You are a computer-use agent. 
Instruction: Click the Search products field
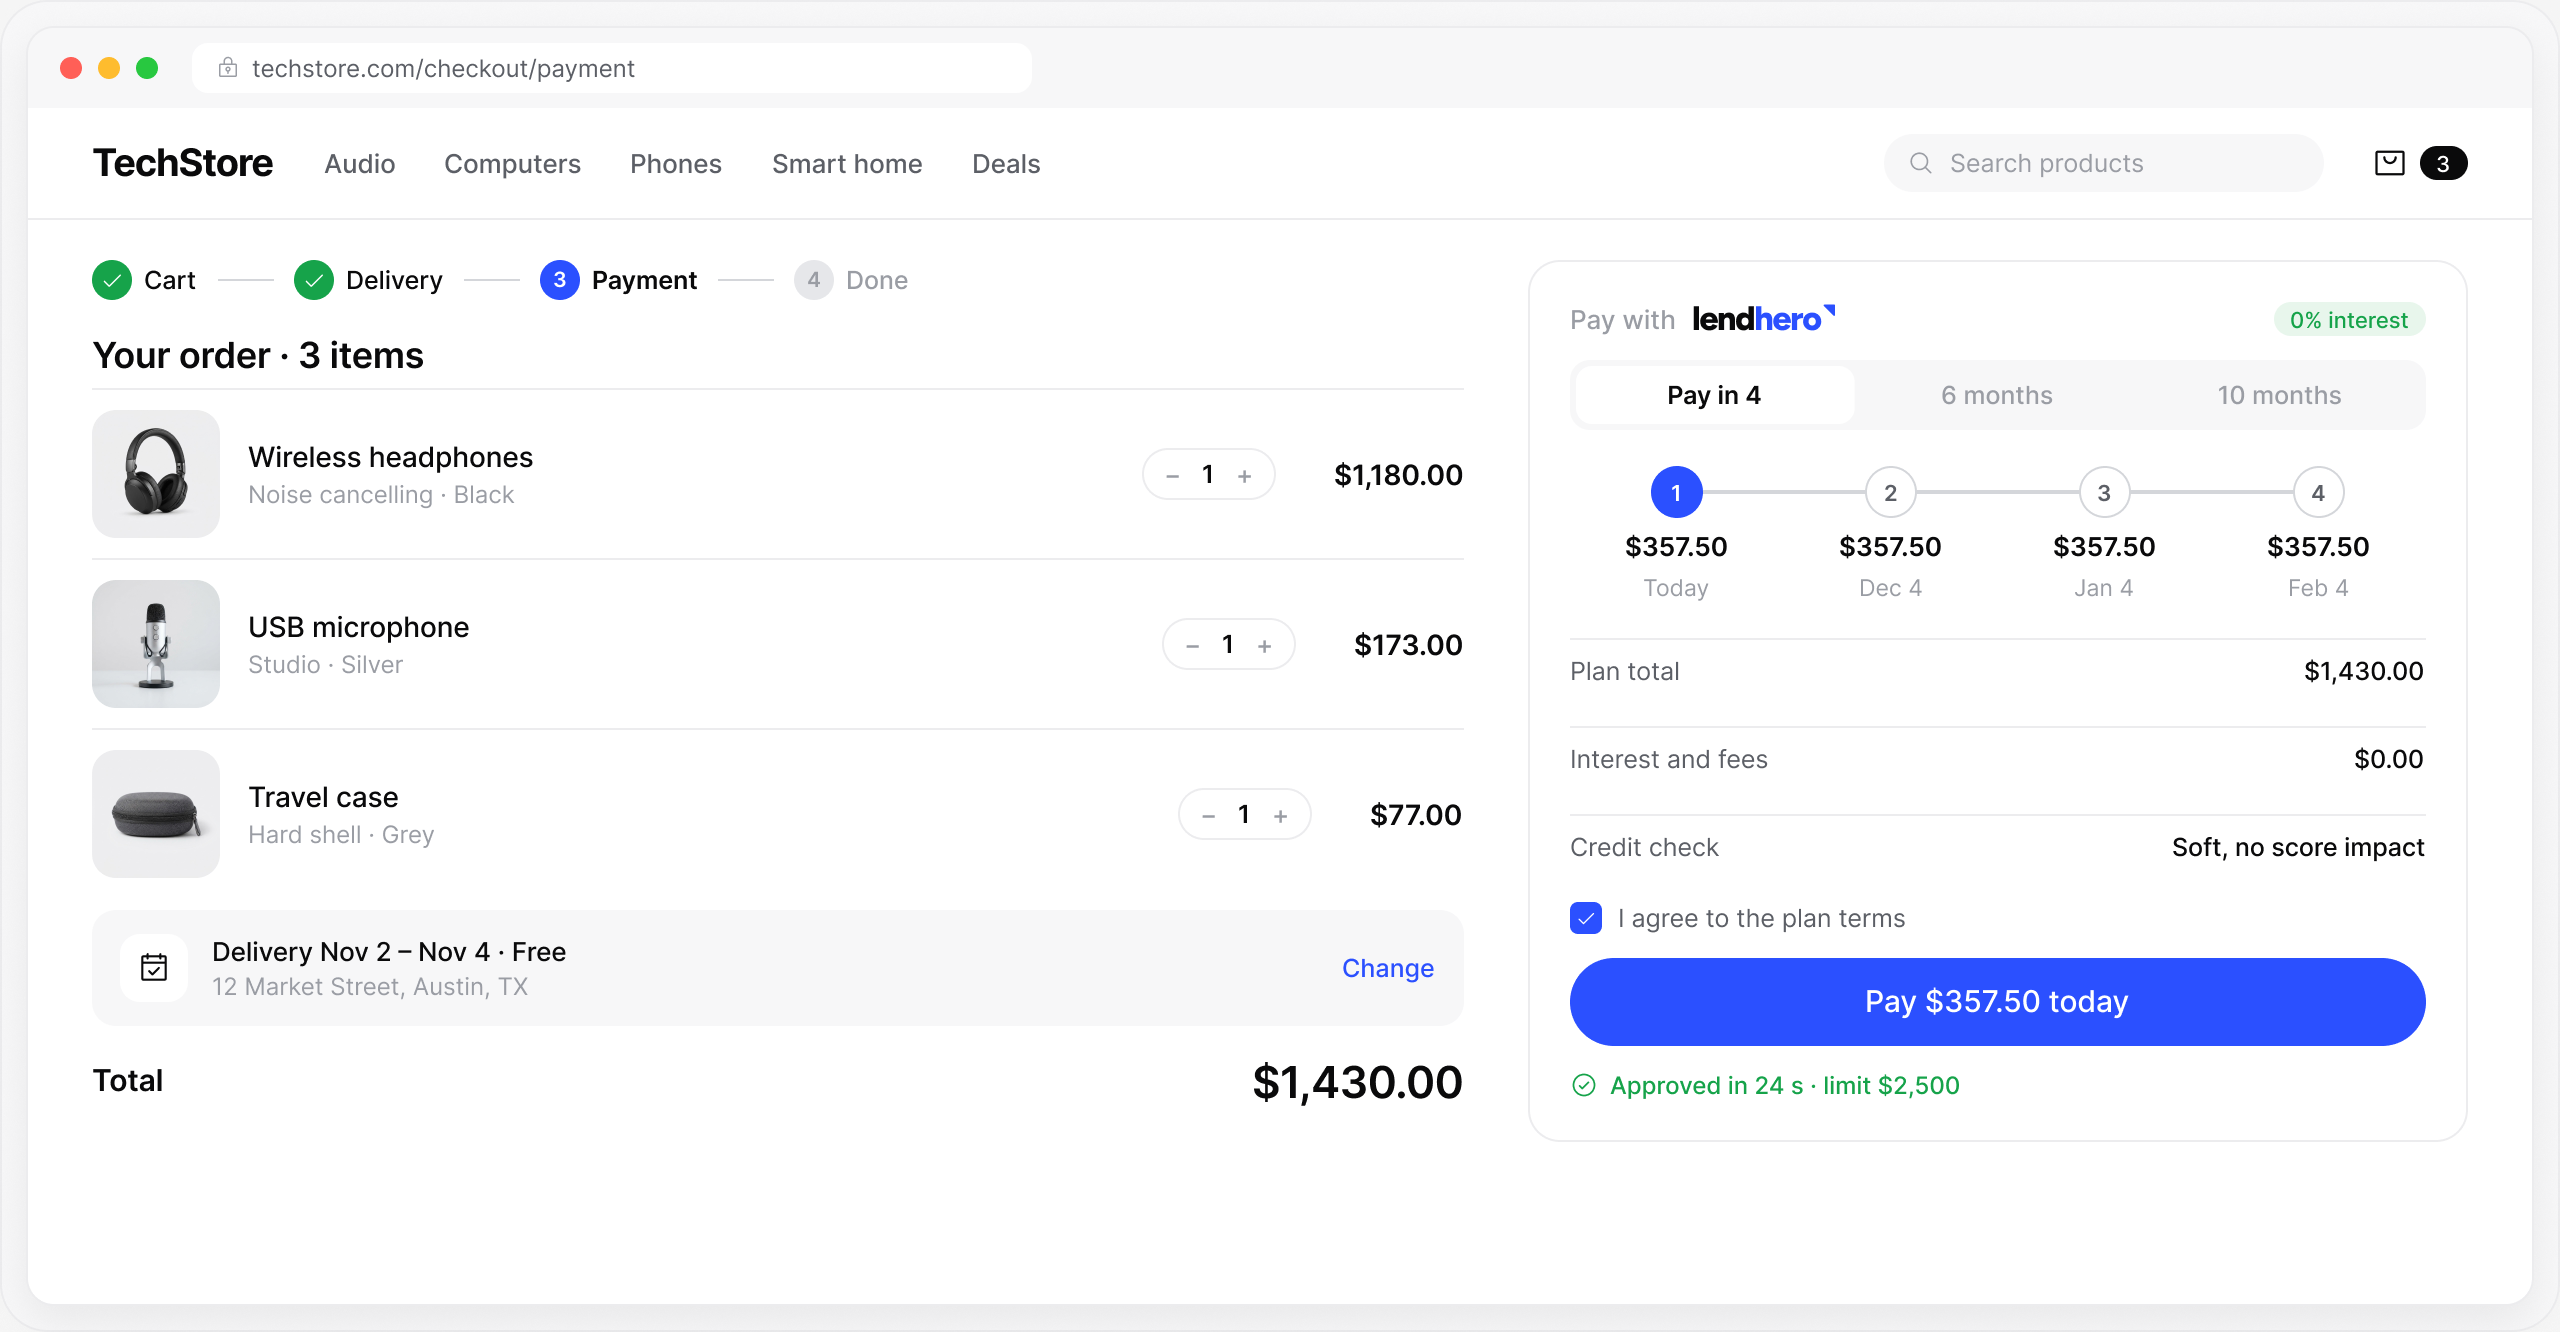[x=2103, y=163]
